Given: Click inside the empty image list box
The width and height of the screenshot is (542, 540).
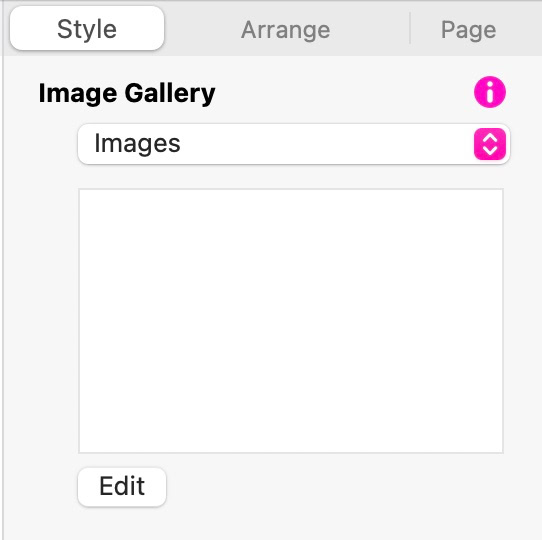Looking at the screenshot, I should coord(291,320).
